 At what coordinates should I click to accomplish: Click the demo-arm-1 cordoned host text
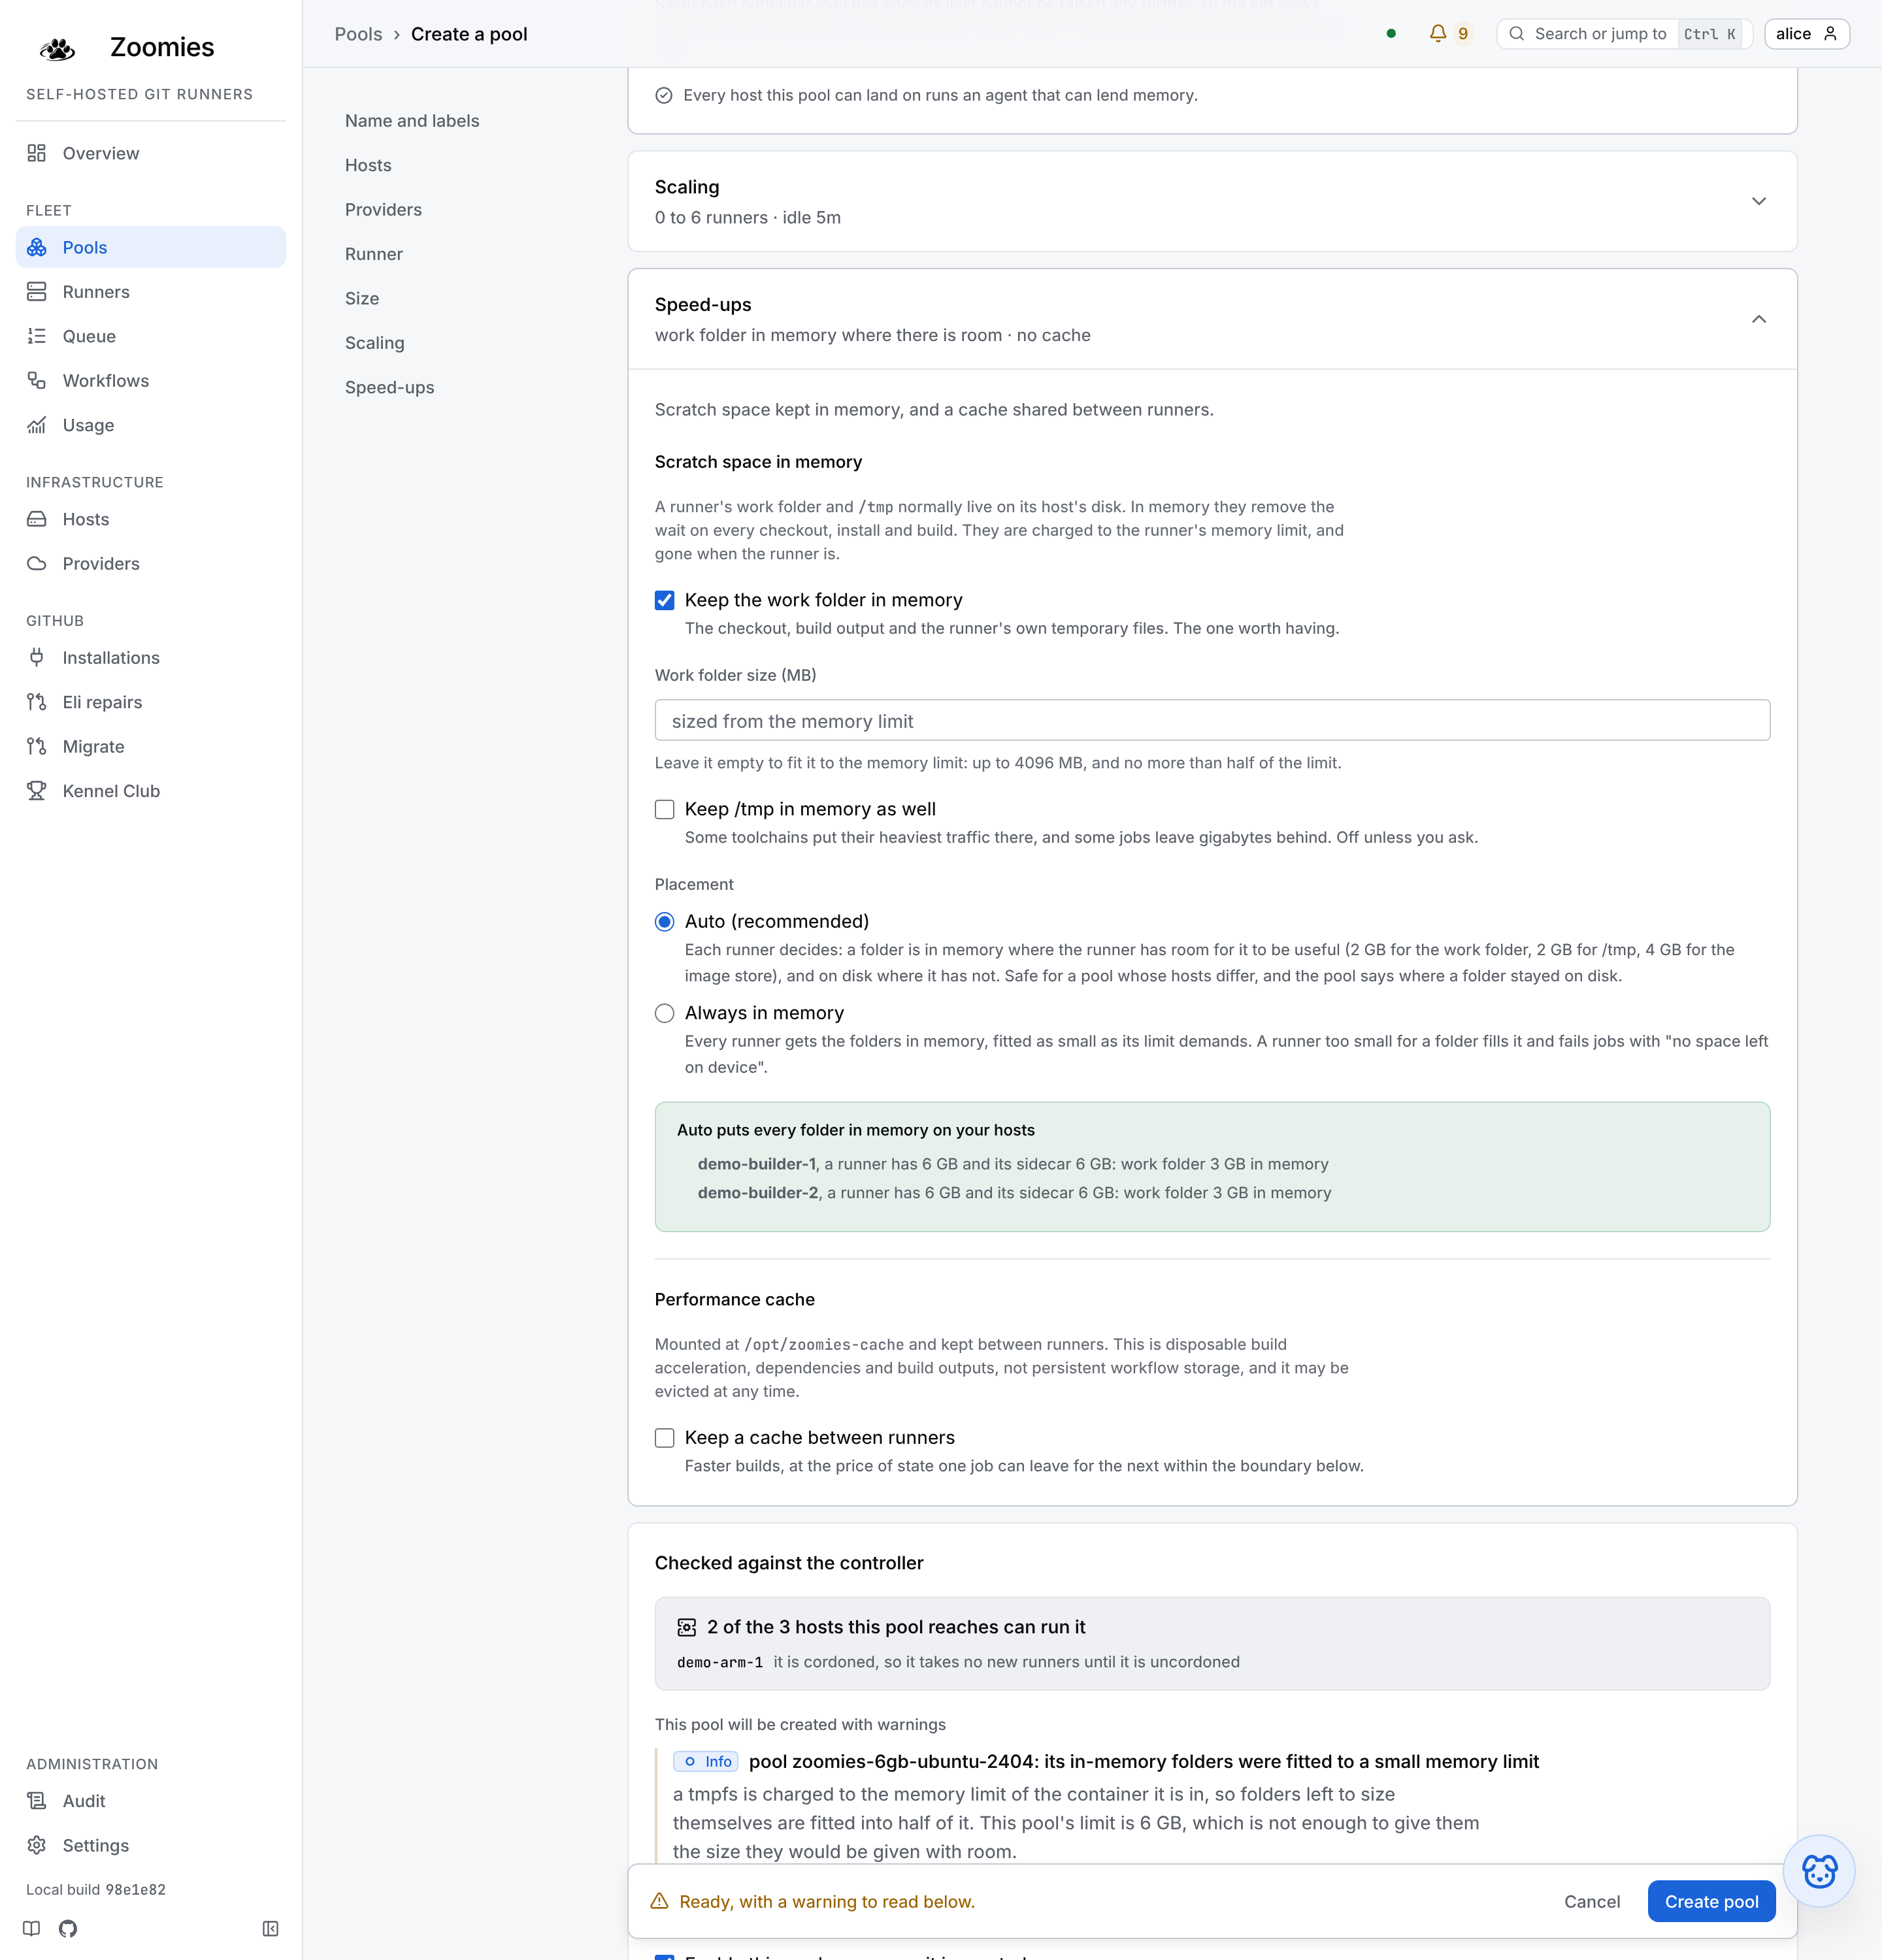[958, 1661]
